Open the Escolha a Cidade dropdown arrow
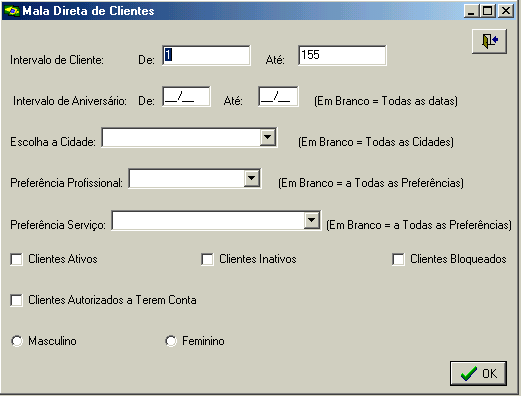 268,137
